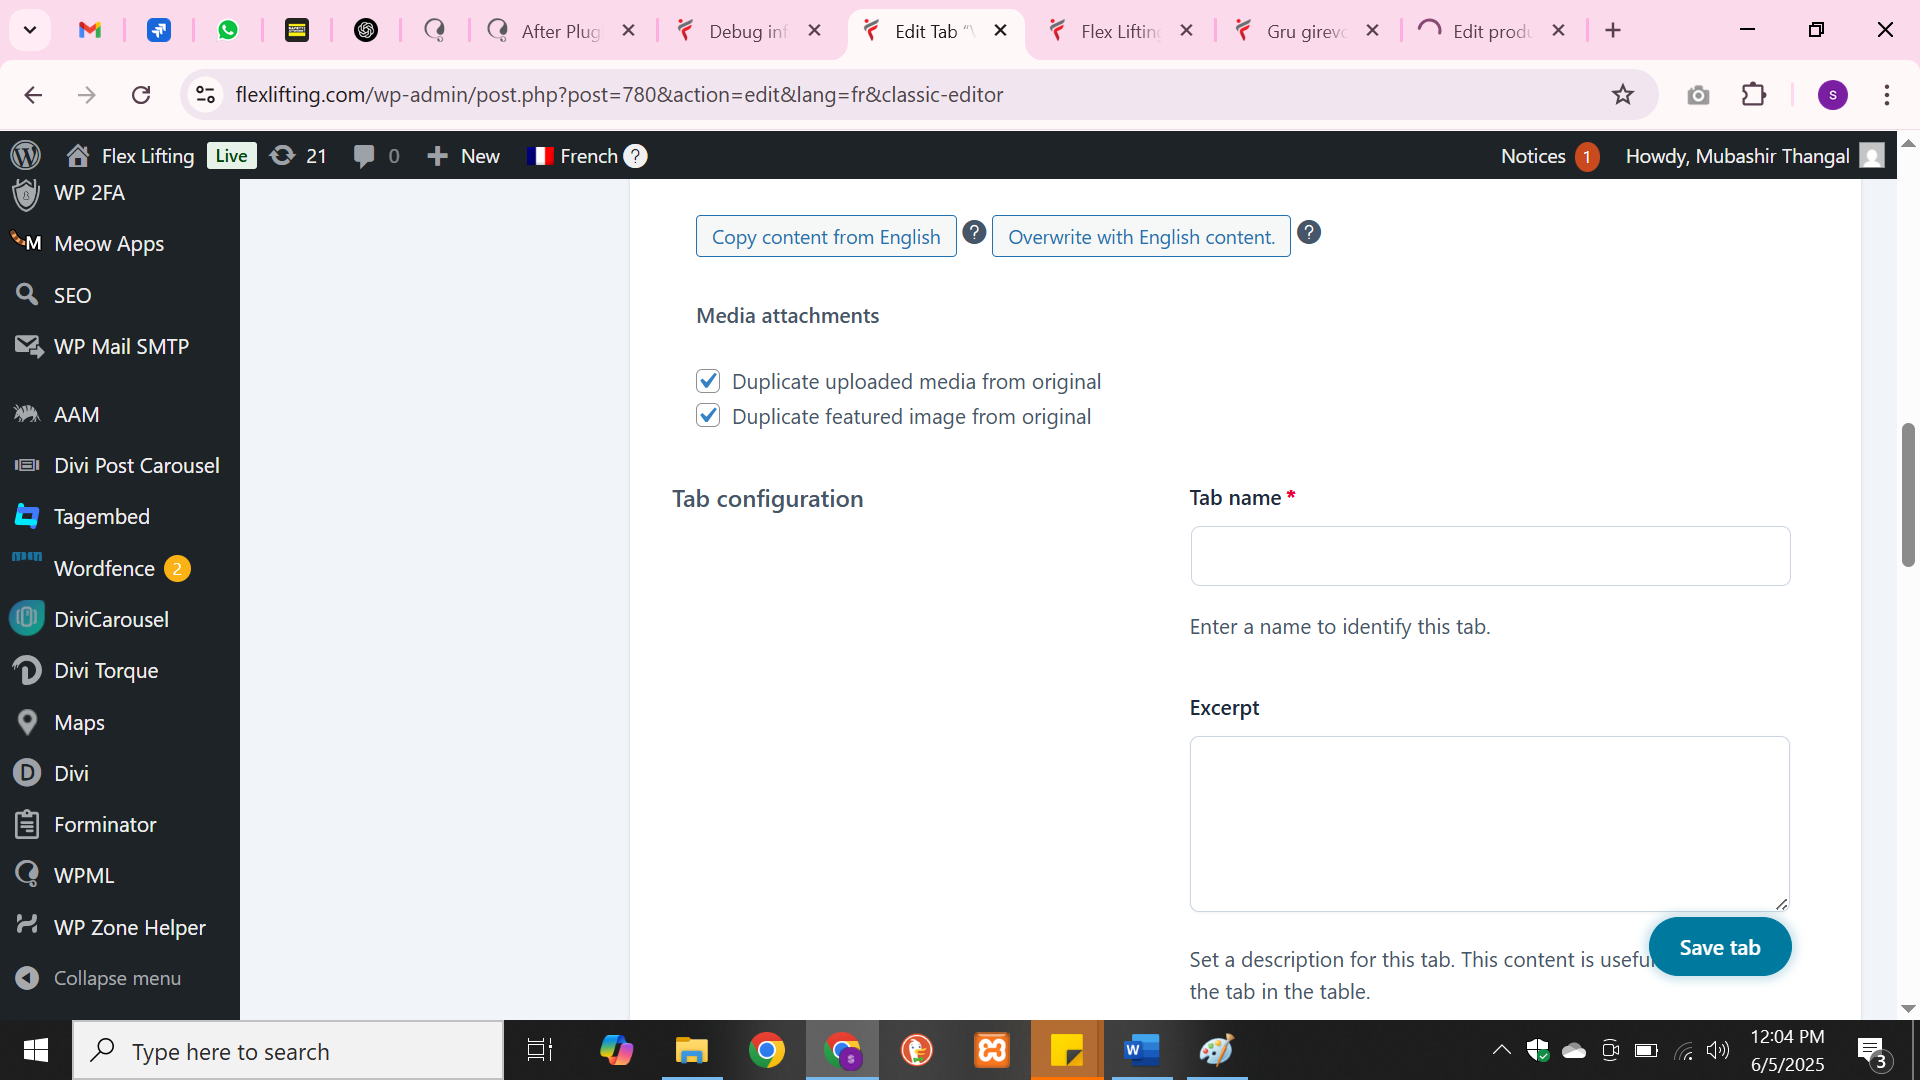Open WP Mail SMTP menu
The height and width of the screenshot is (1080, 1920).
click(x=120, y=346)
